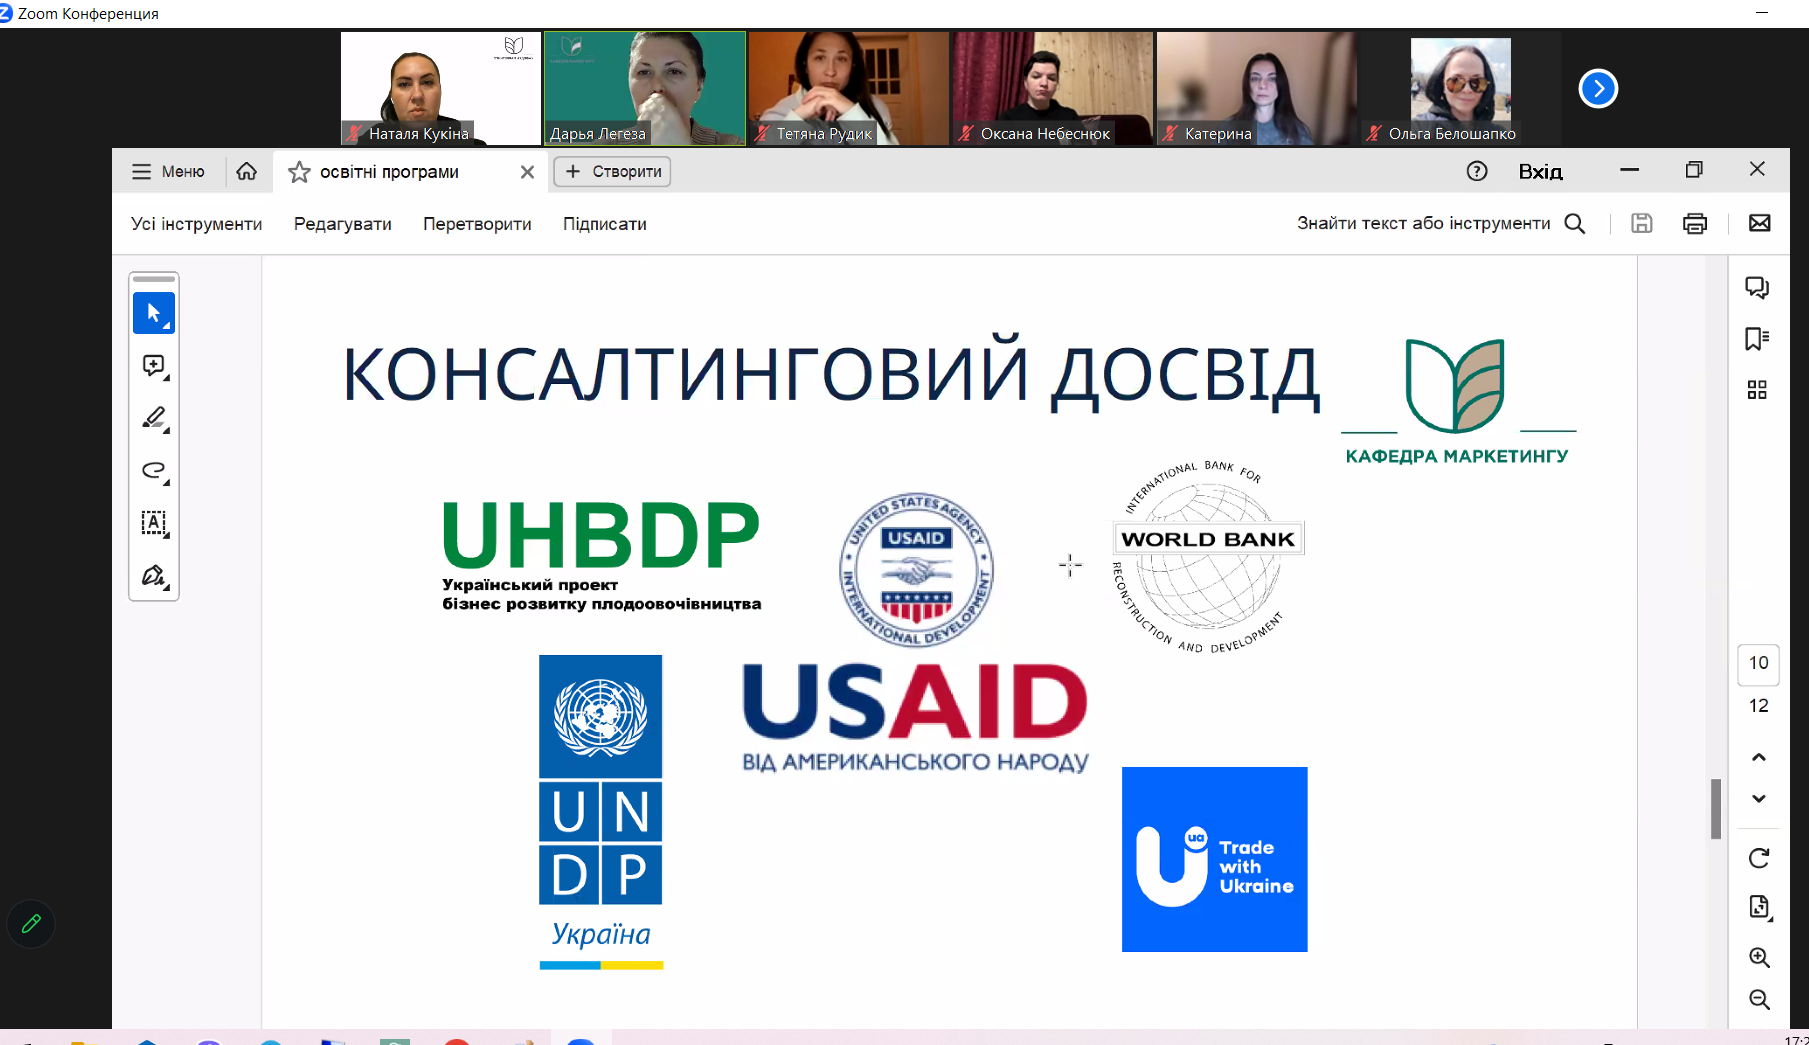Zoom in on the document
Image resolution: width=1809 pixels, height=1045 pixels.
1759,958
